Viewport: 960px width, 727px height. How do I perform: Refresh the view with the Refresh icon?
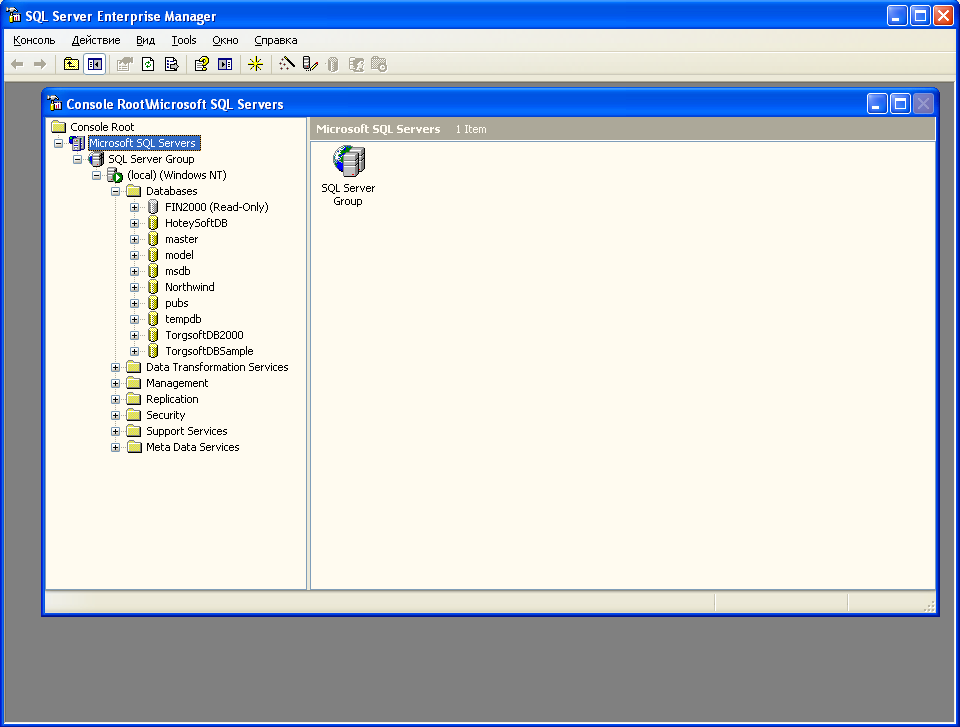click(x=148, y=64)
